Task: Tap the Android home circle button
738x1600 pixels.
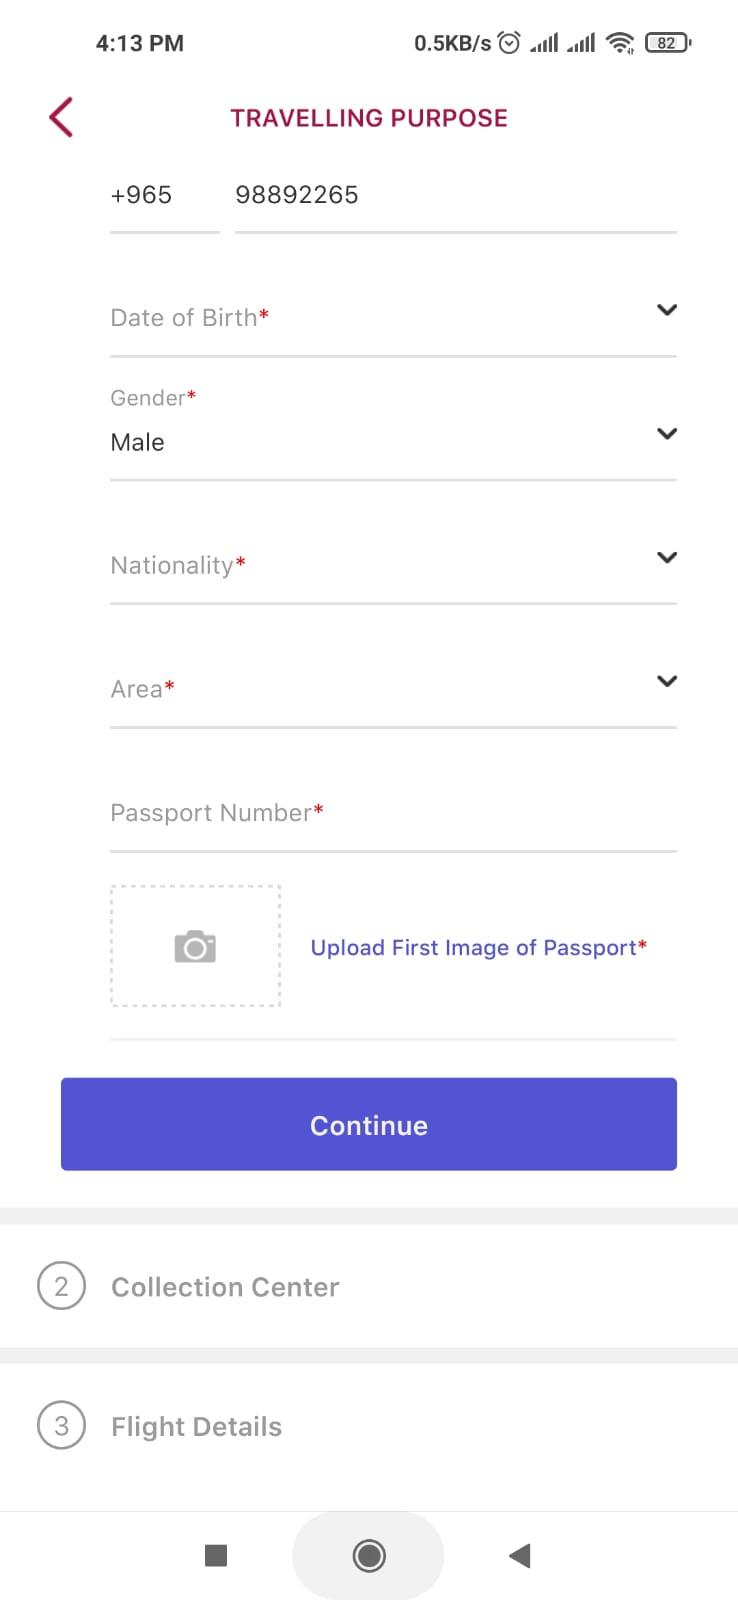Action: [x=369, y=1555]
